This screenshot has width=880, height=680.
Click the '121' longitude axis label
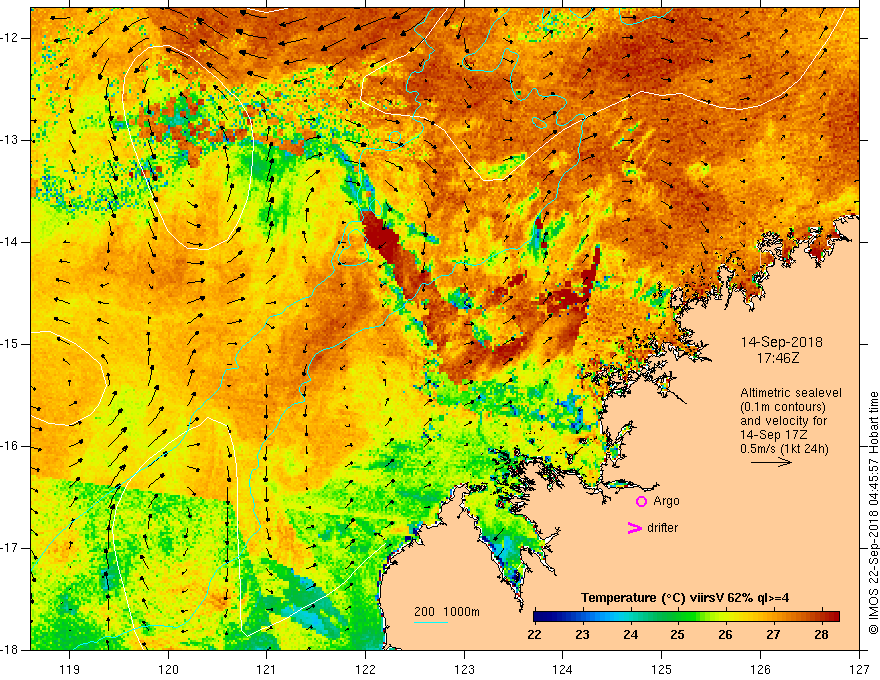[266, 669]
